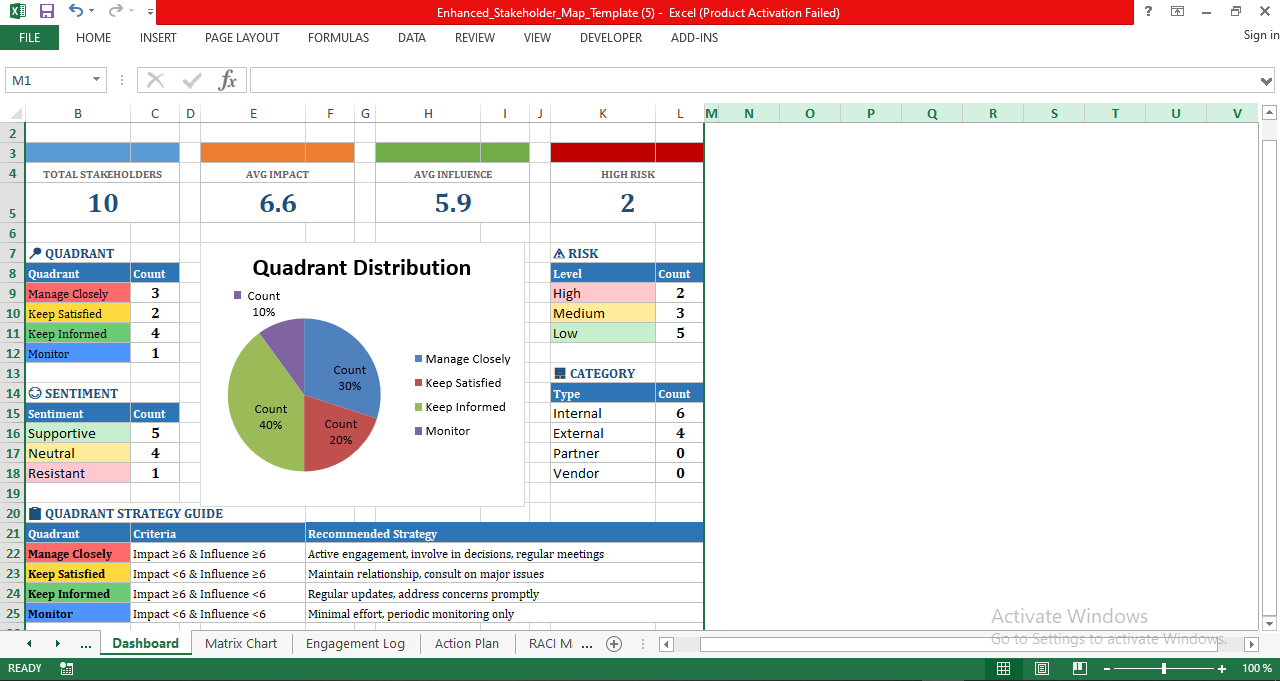Click the 100 % zoom level button
Image resolution: width=1280 pixels, height=681 pixels.
pos(1256,669)
